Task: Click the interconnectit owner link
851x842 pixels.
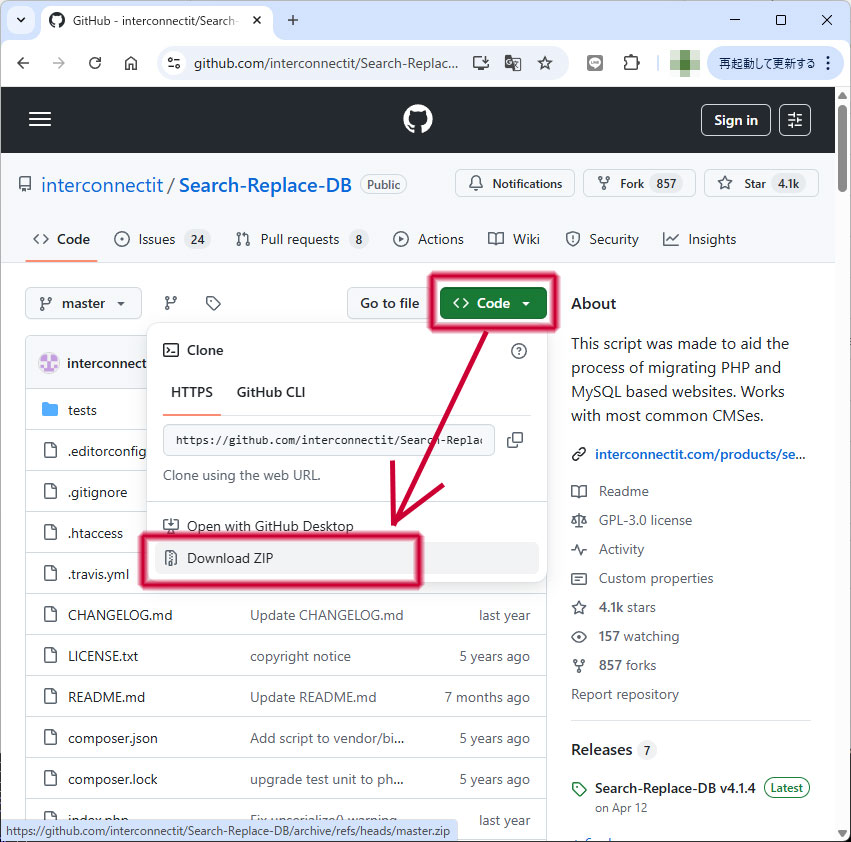Action: click(102, 185)
